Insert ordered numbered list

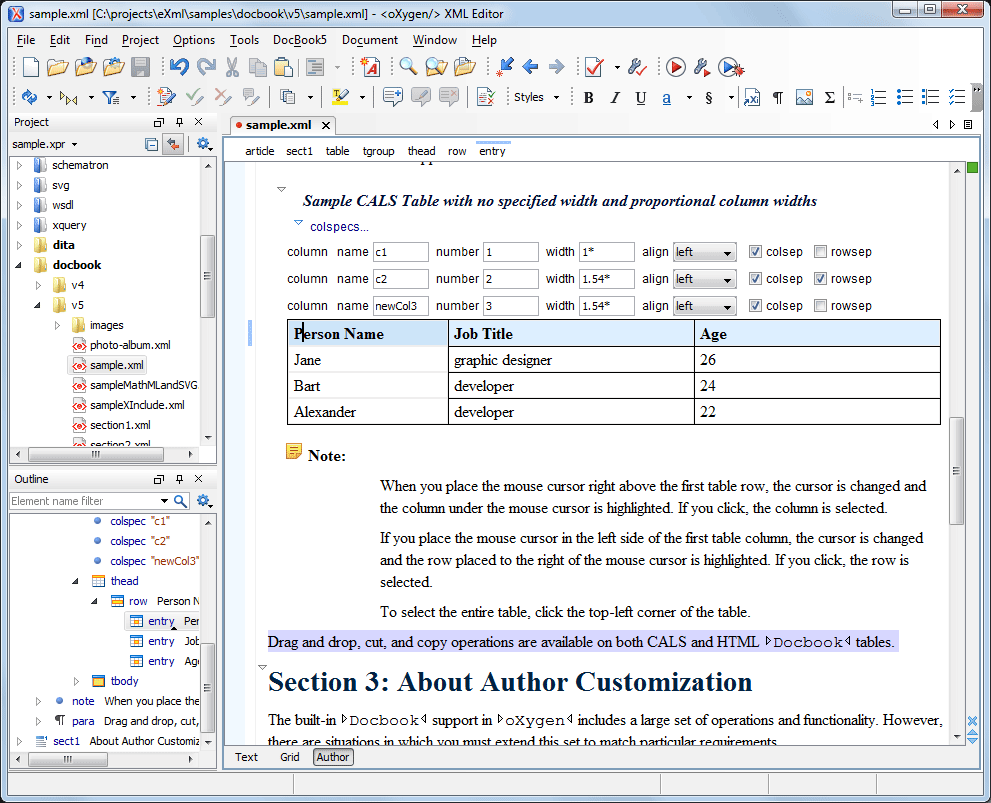coord(878,97)
